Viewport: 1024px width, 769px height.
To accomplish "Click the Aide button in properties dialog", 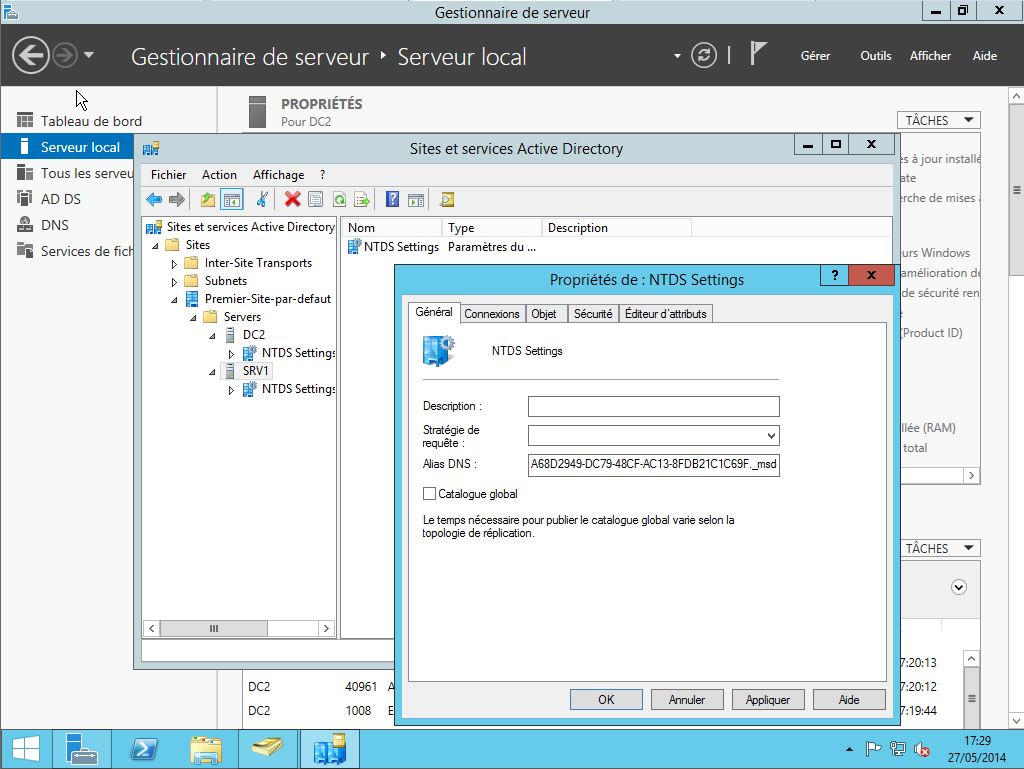I will pyautogui.click(x=849, y=700).
